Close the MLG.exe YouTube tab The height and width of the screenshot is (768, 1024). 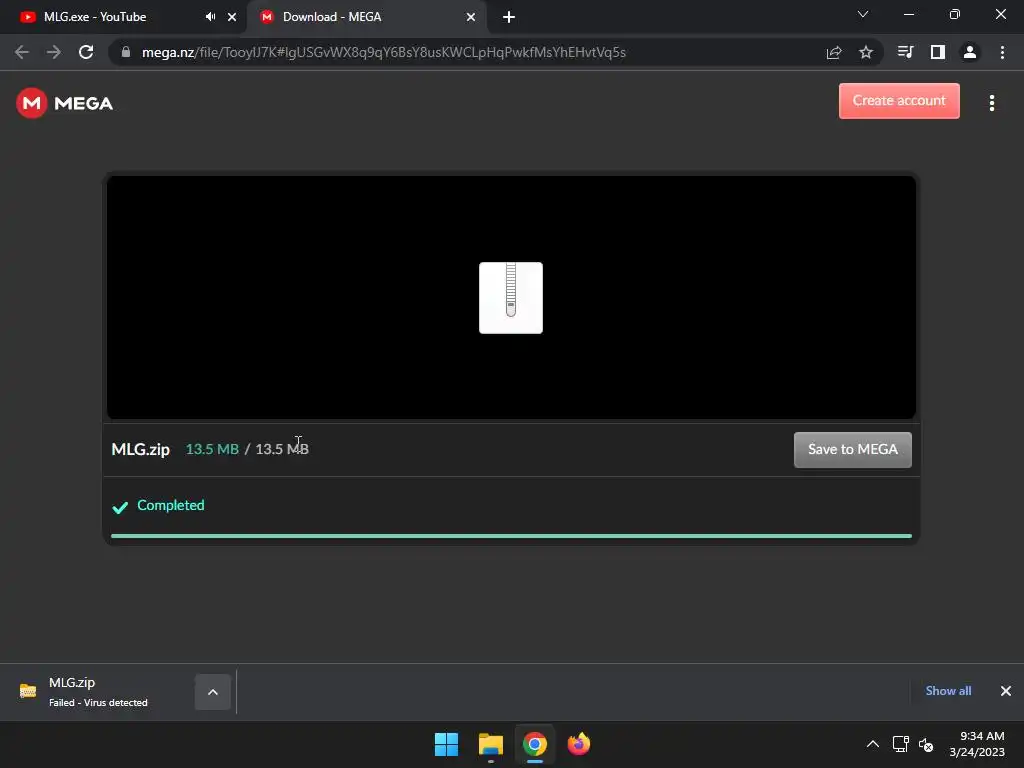click(x=232, y=17)
